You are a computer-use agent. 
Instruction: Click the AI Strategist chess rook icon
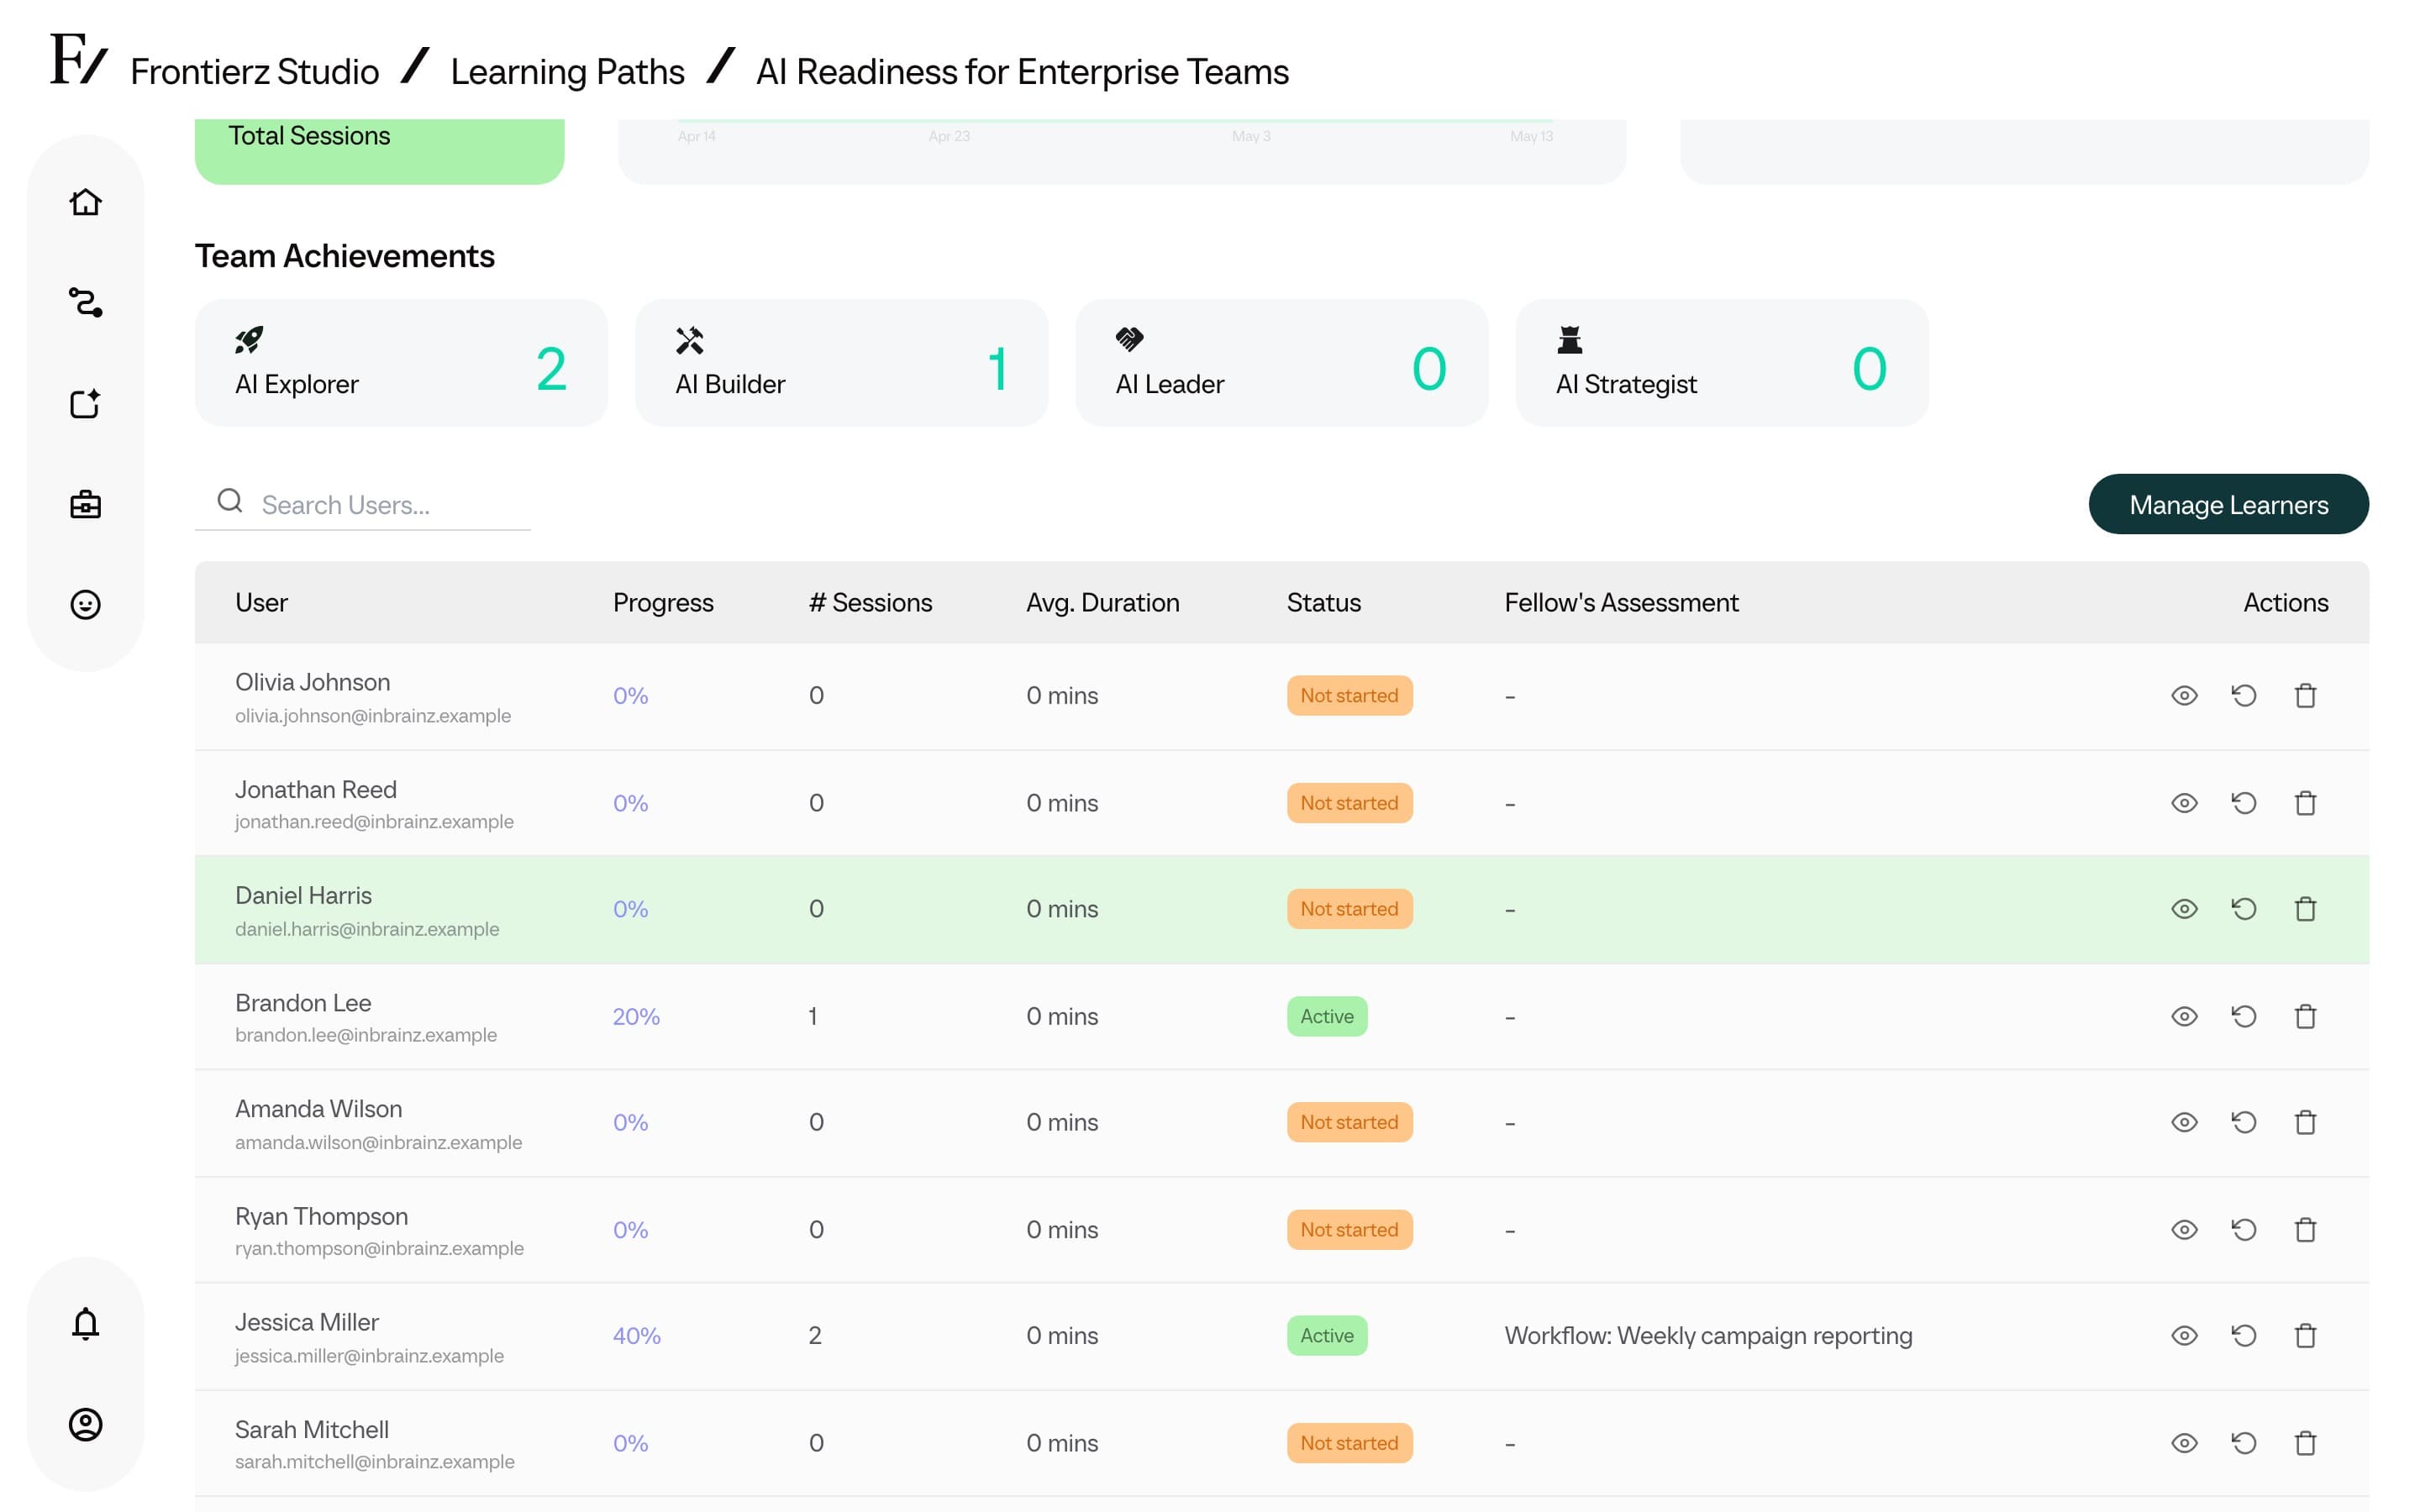[x=1570, y=340]
